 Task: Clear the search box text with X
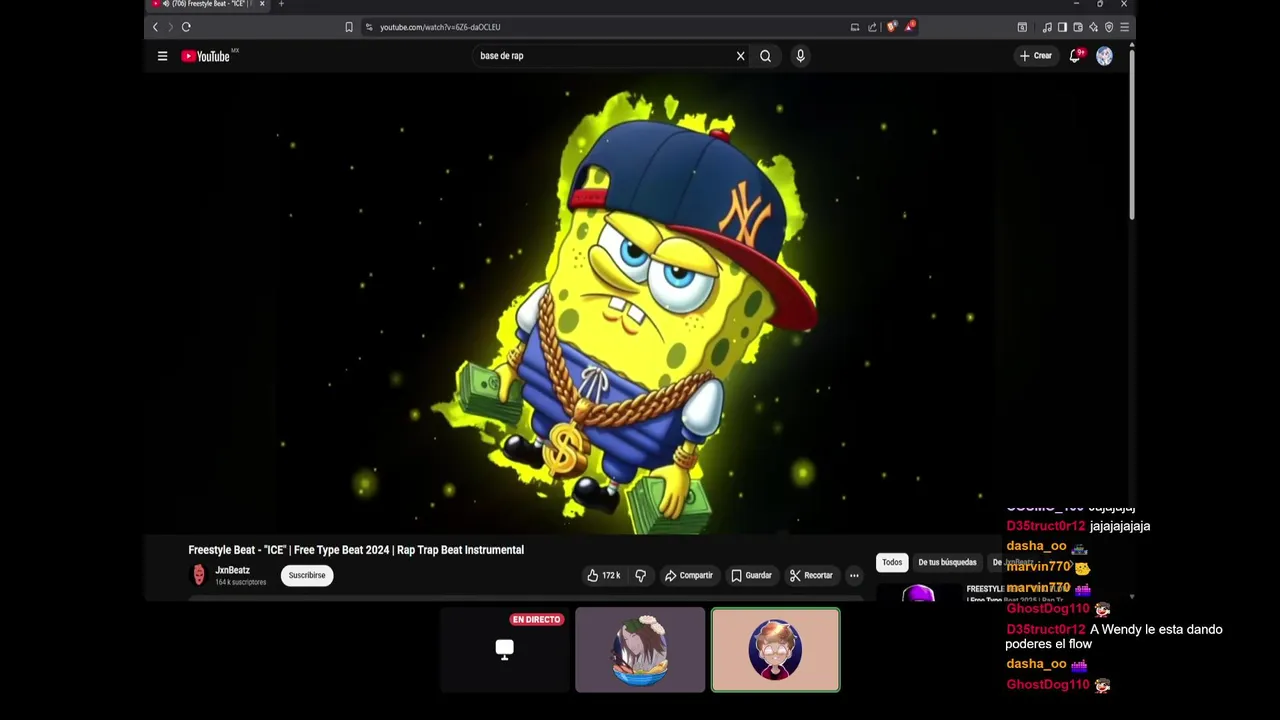[740, 56]
